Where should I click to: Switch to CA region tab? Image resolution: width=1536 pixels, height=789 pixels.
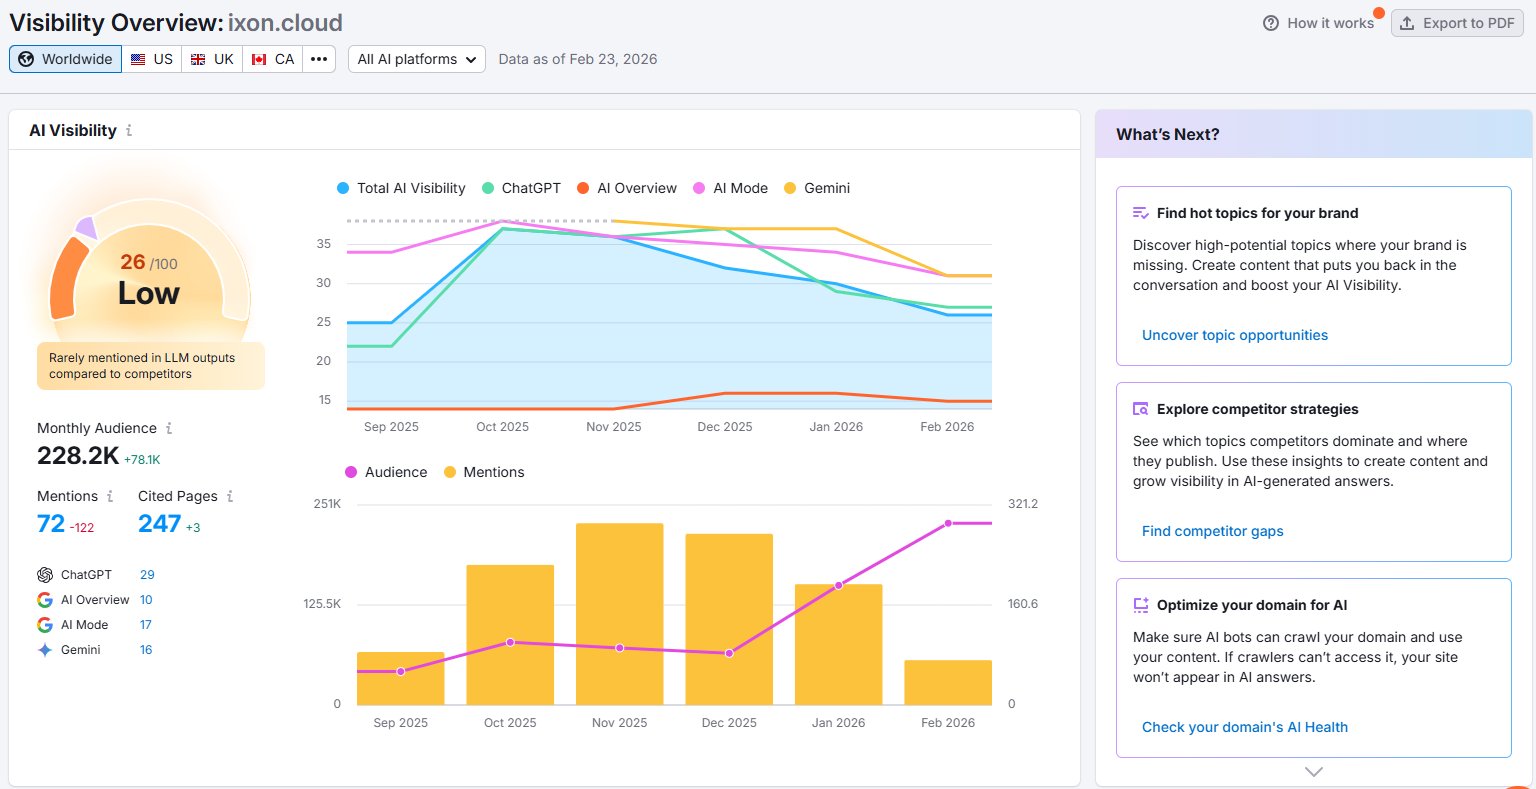coord(273,59)
